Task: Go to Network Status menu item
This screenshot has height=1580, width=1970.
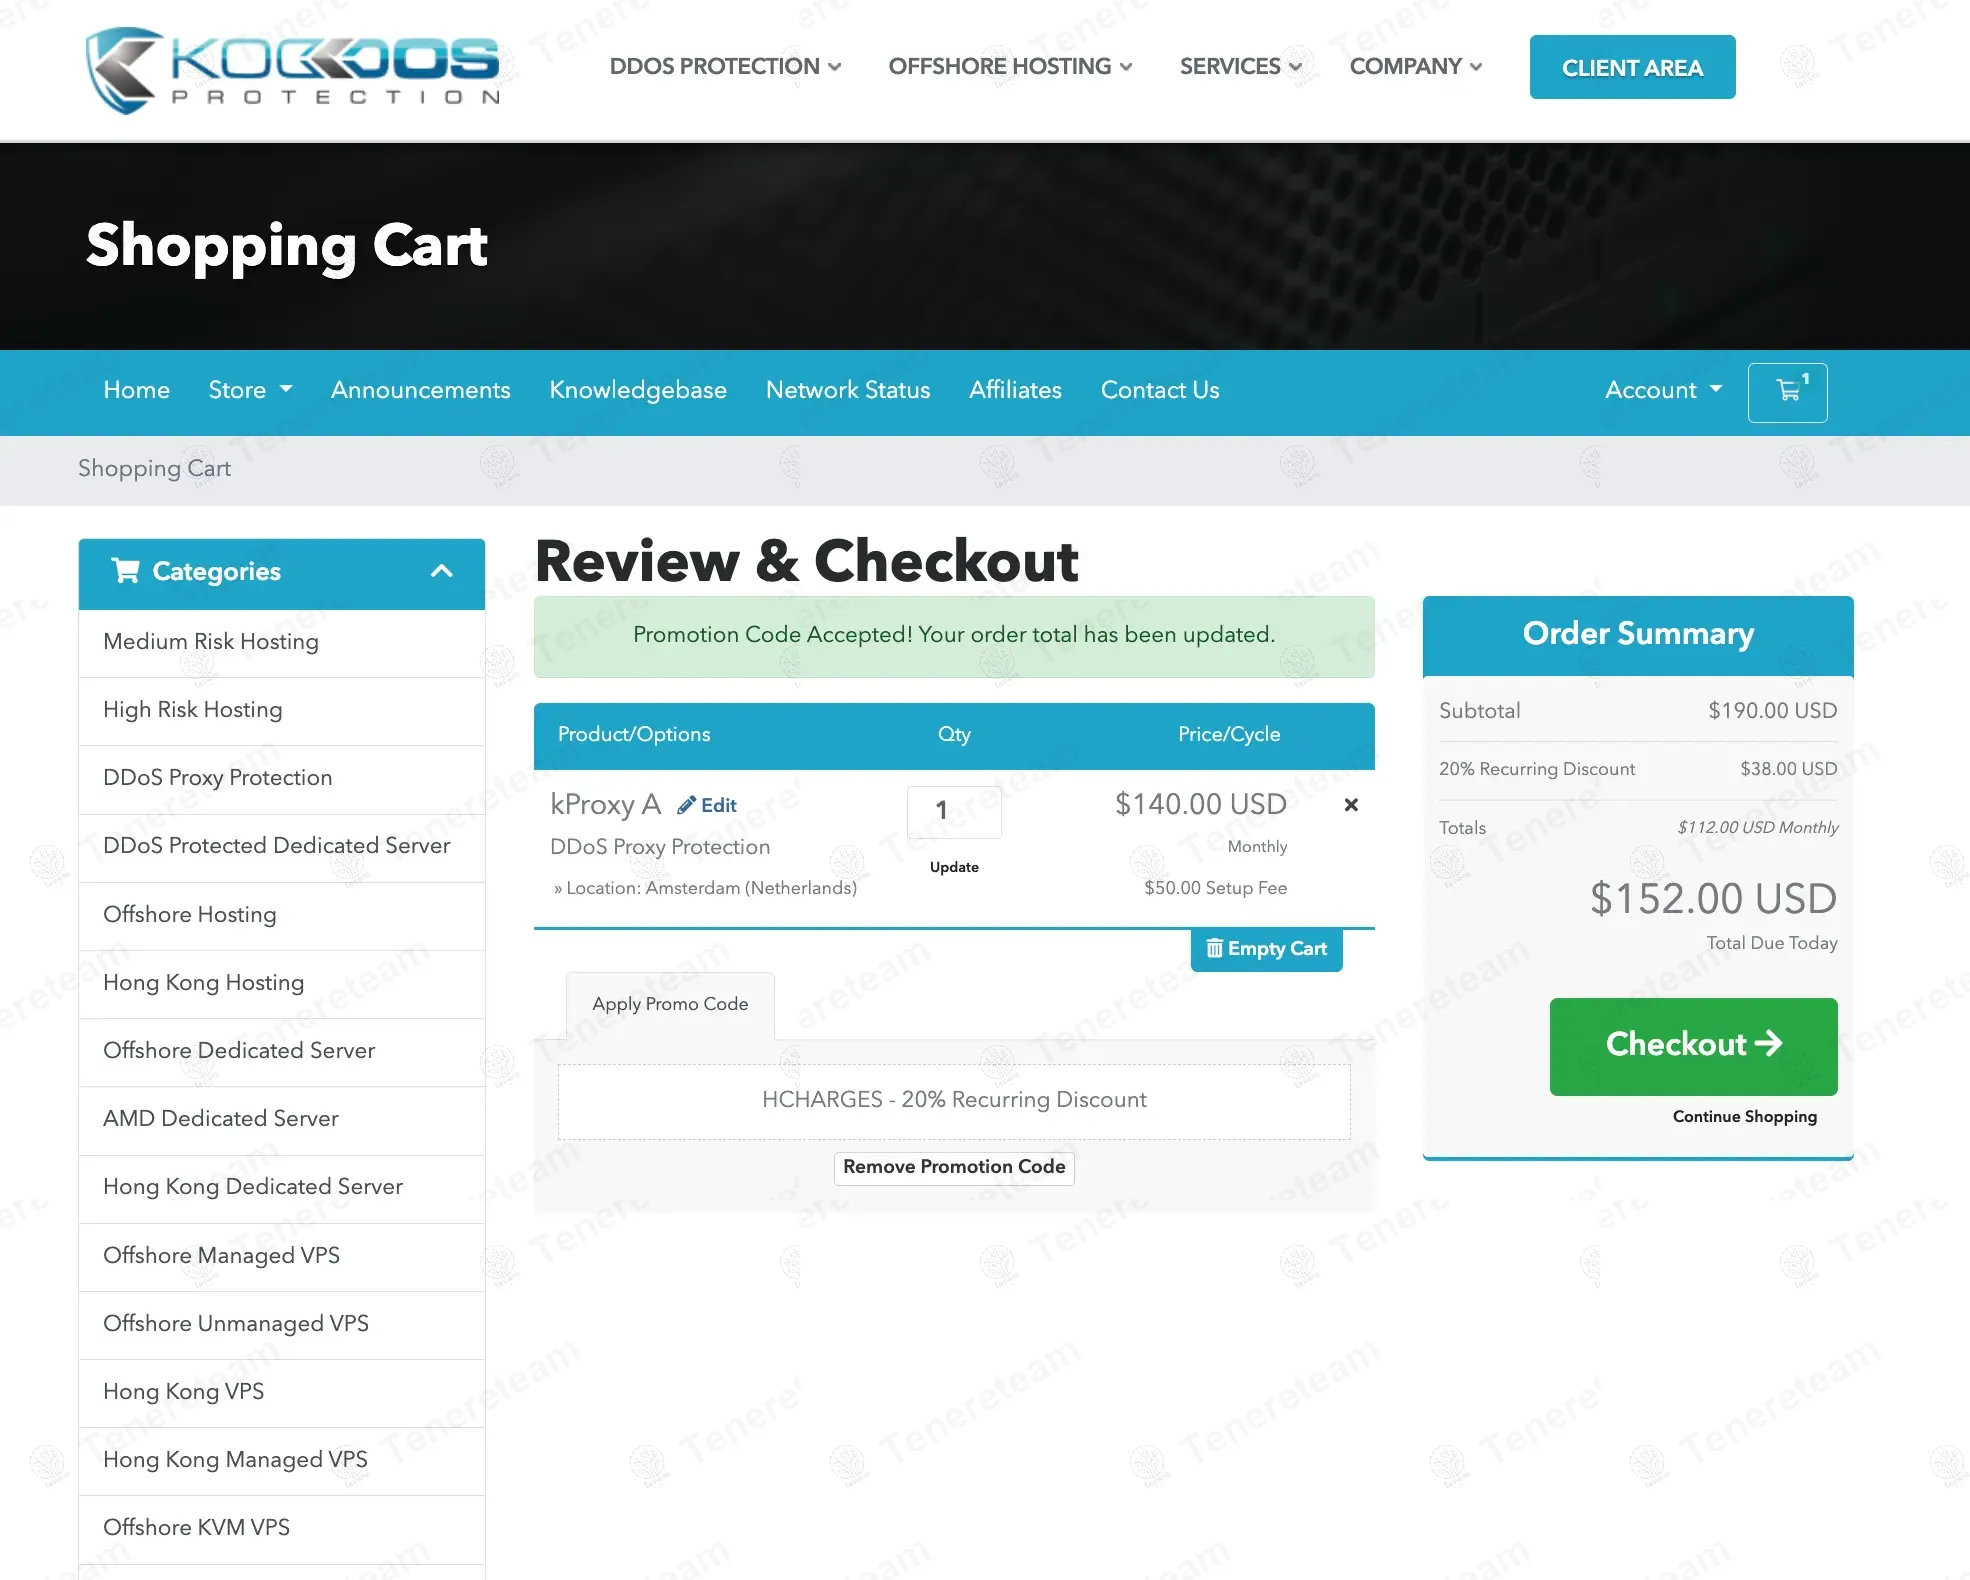Action: pos(847,390)
